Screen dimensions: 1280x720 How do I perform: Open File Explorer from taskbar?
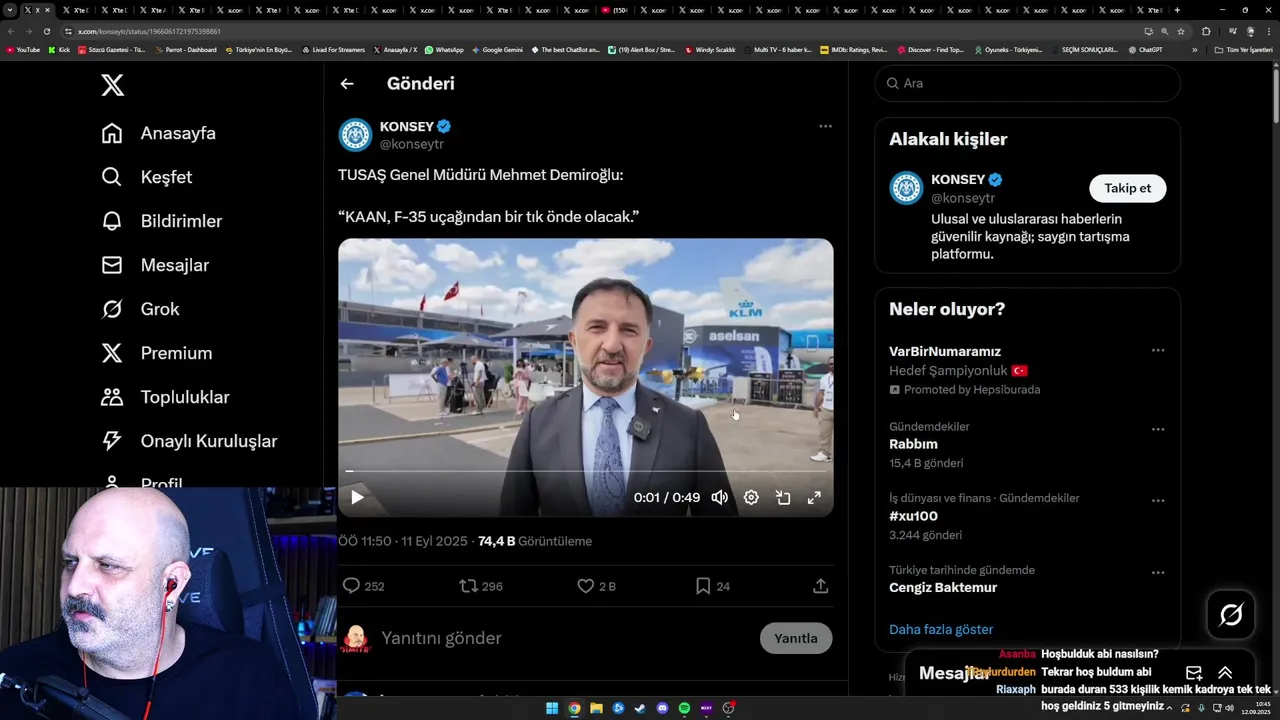(596, 708)
